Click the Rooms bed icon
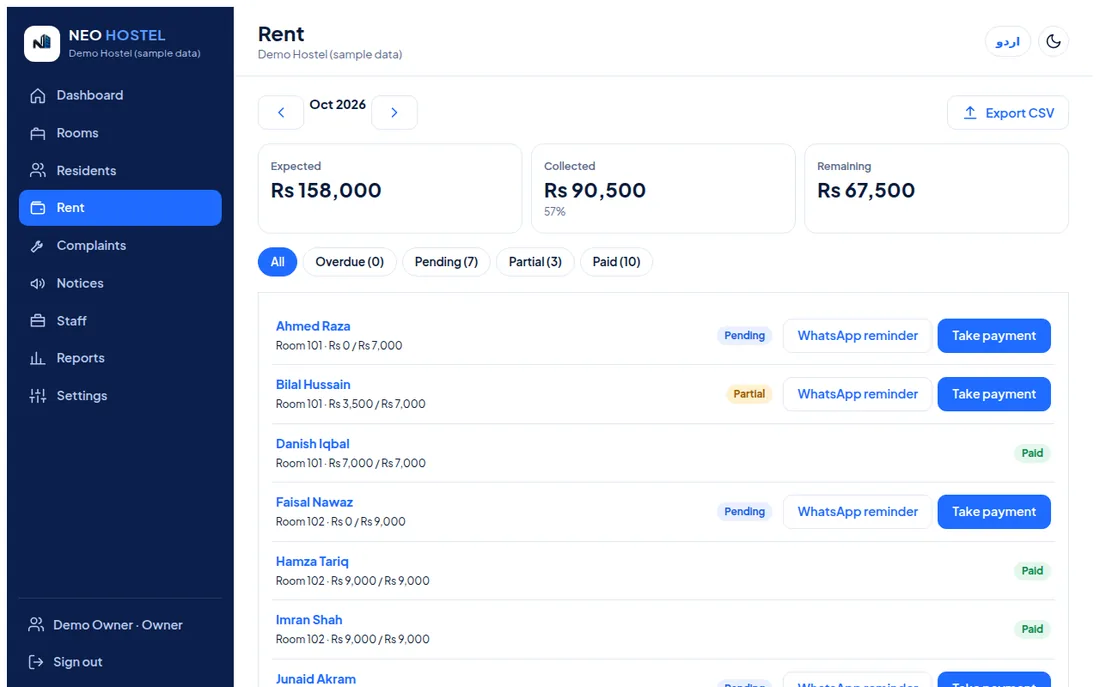This screenshot has width=1100, height=687. click(38, 133)
